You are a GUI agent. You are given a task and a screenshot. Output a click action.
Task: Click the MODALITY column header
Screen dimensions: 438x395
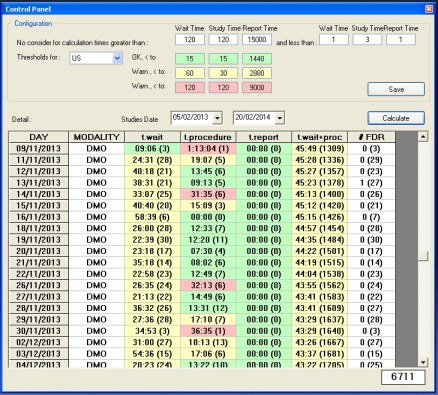pyautogui.click(x=96, y=137)
